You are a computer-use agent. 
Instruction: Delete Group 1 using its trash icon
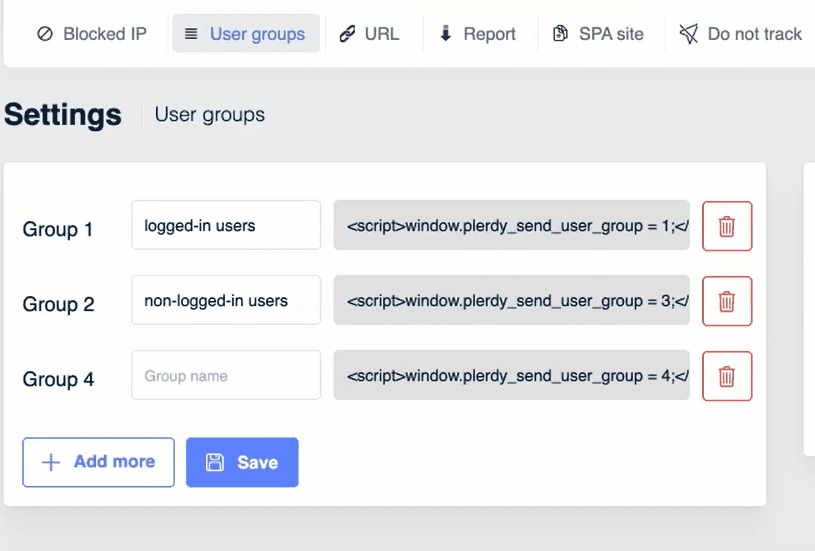(727, 226)
